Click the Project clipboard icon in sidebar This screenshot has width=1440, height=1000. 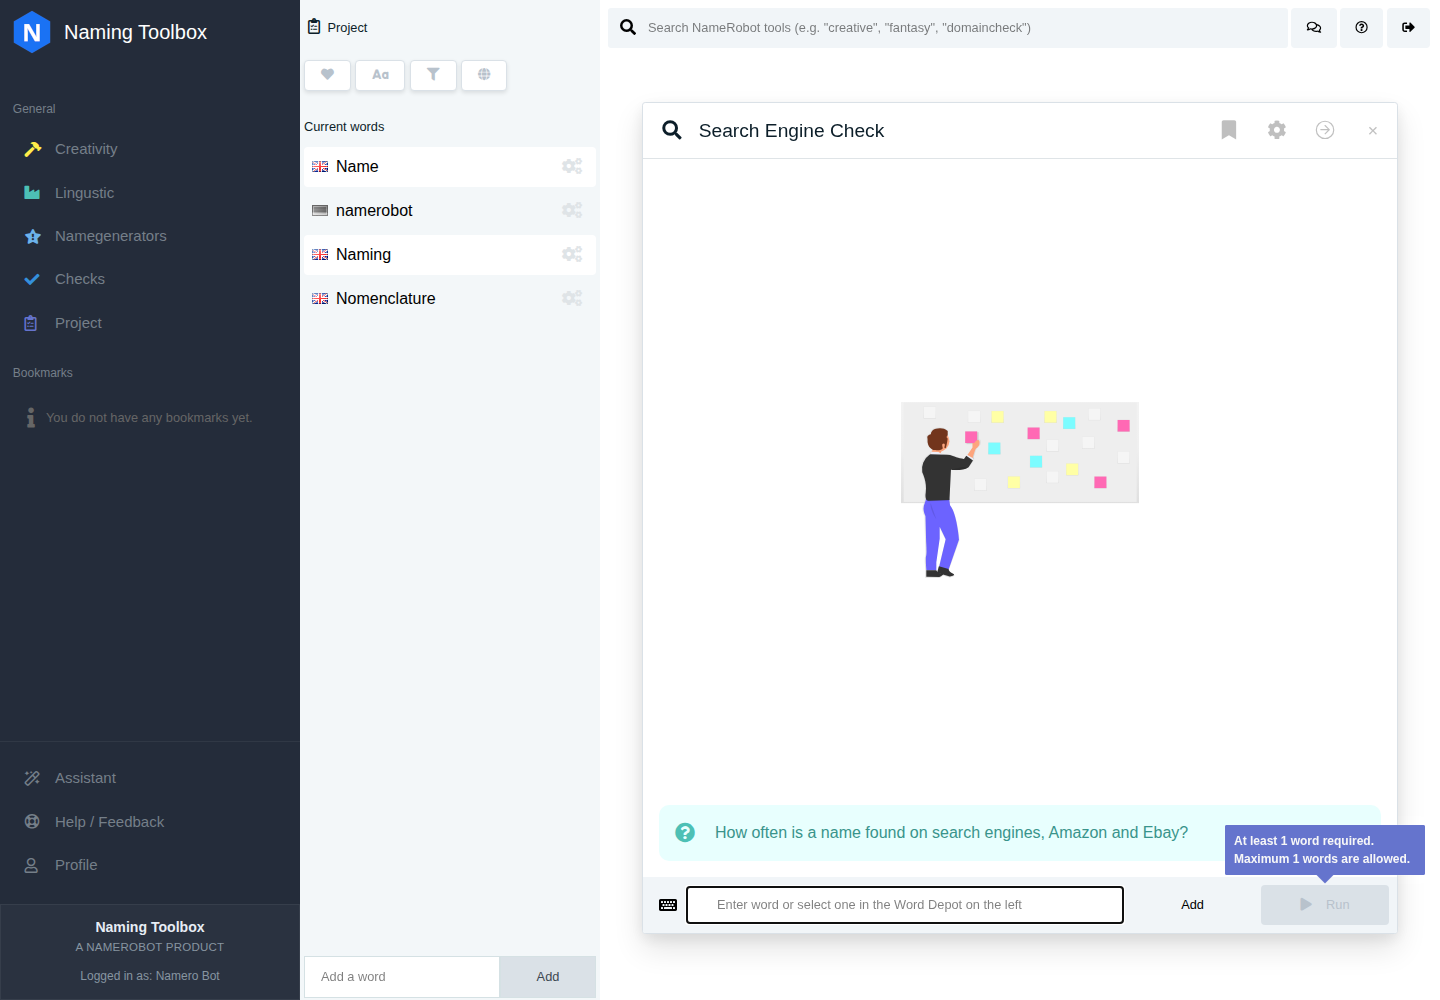[31, 323]
